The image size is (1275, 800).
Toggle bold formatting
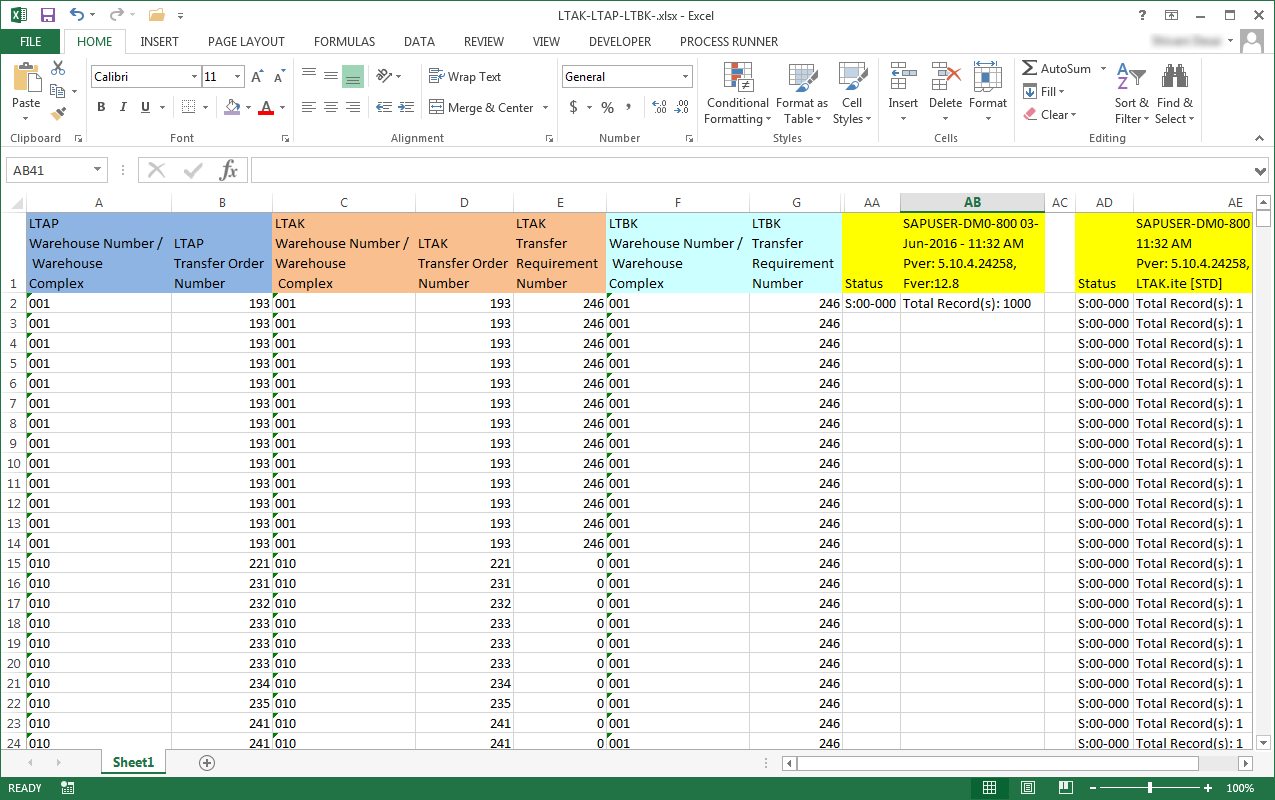click(100, 106)
